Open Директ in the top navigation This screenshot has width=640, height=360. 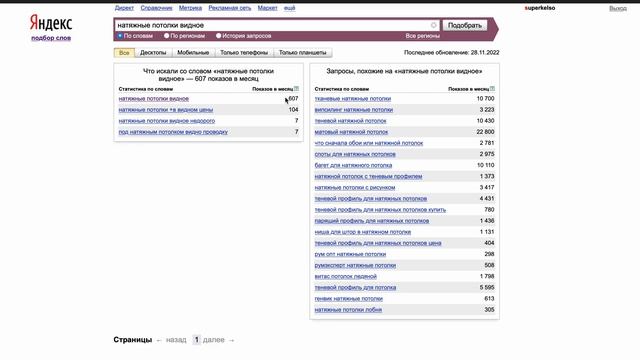pos(124,8)
